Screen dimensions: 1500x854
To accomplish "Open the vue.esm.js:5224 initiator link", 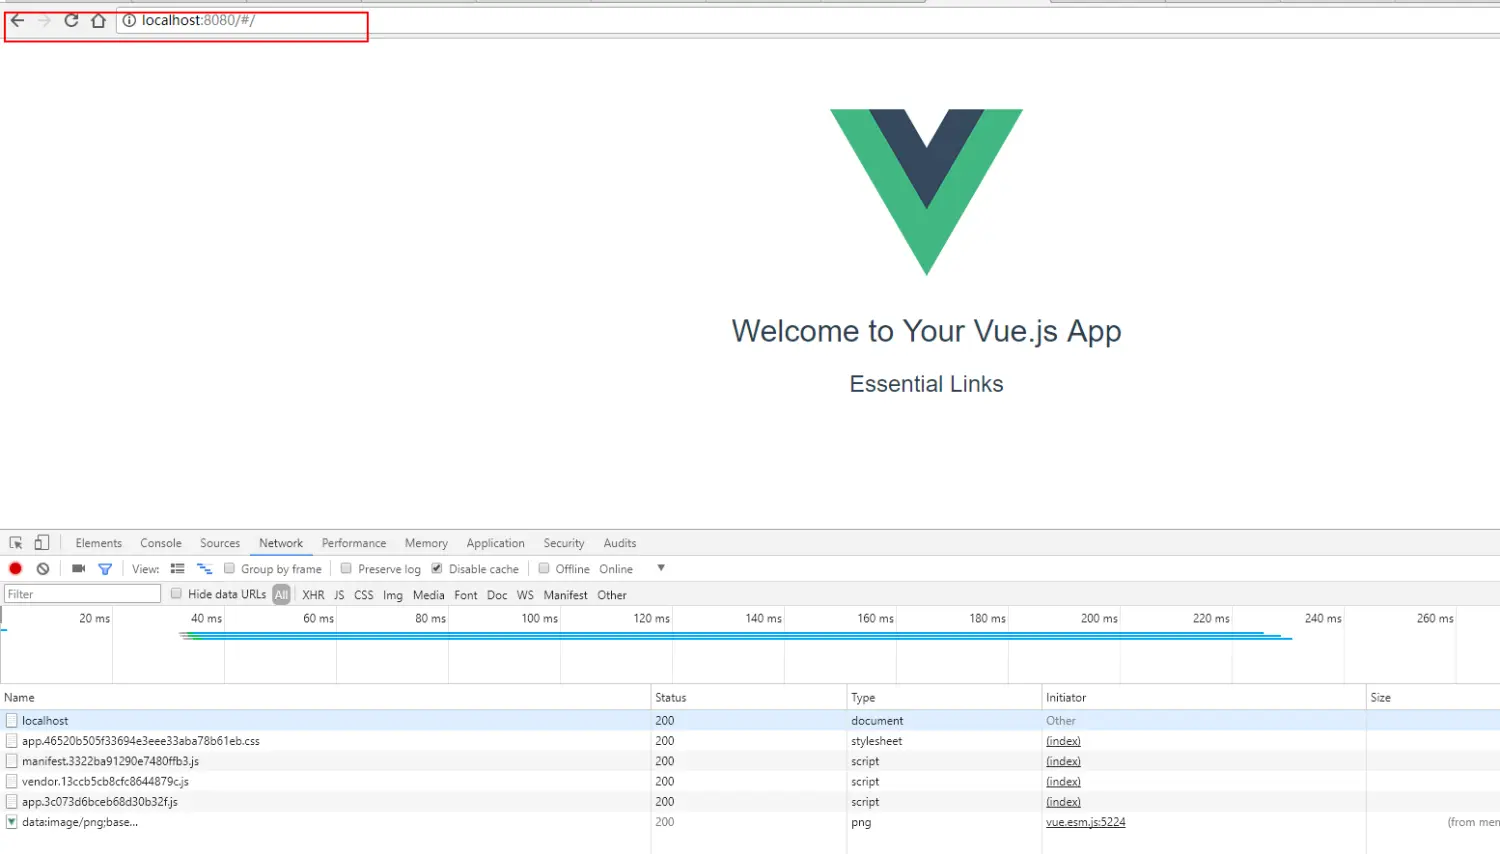I will [x=1086, y=822].
